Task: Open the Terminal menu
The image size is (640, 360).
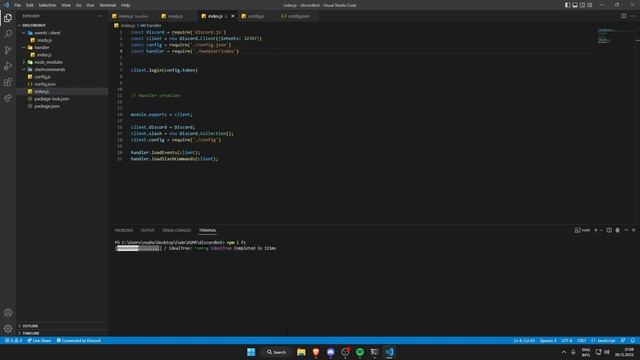Action: tap(108, 5)
